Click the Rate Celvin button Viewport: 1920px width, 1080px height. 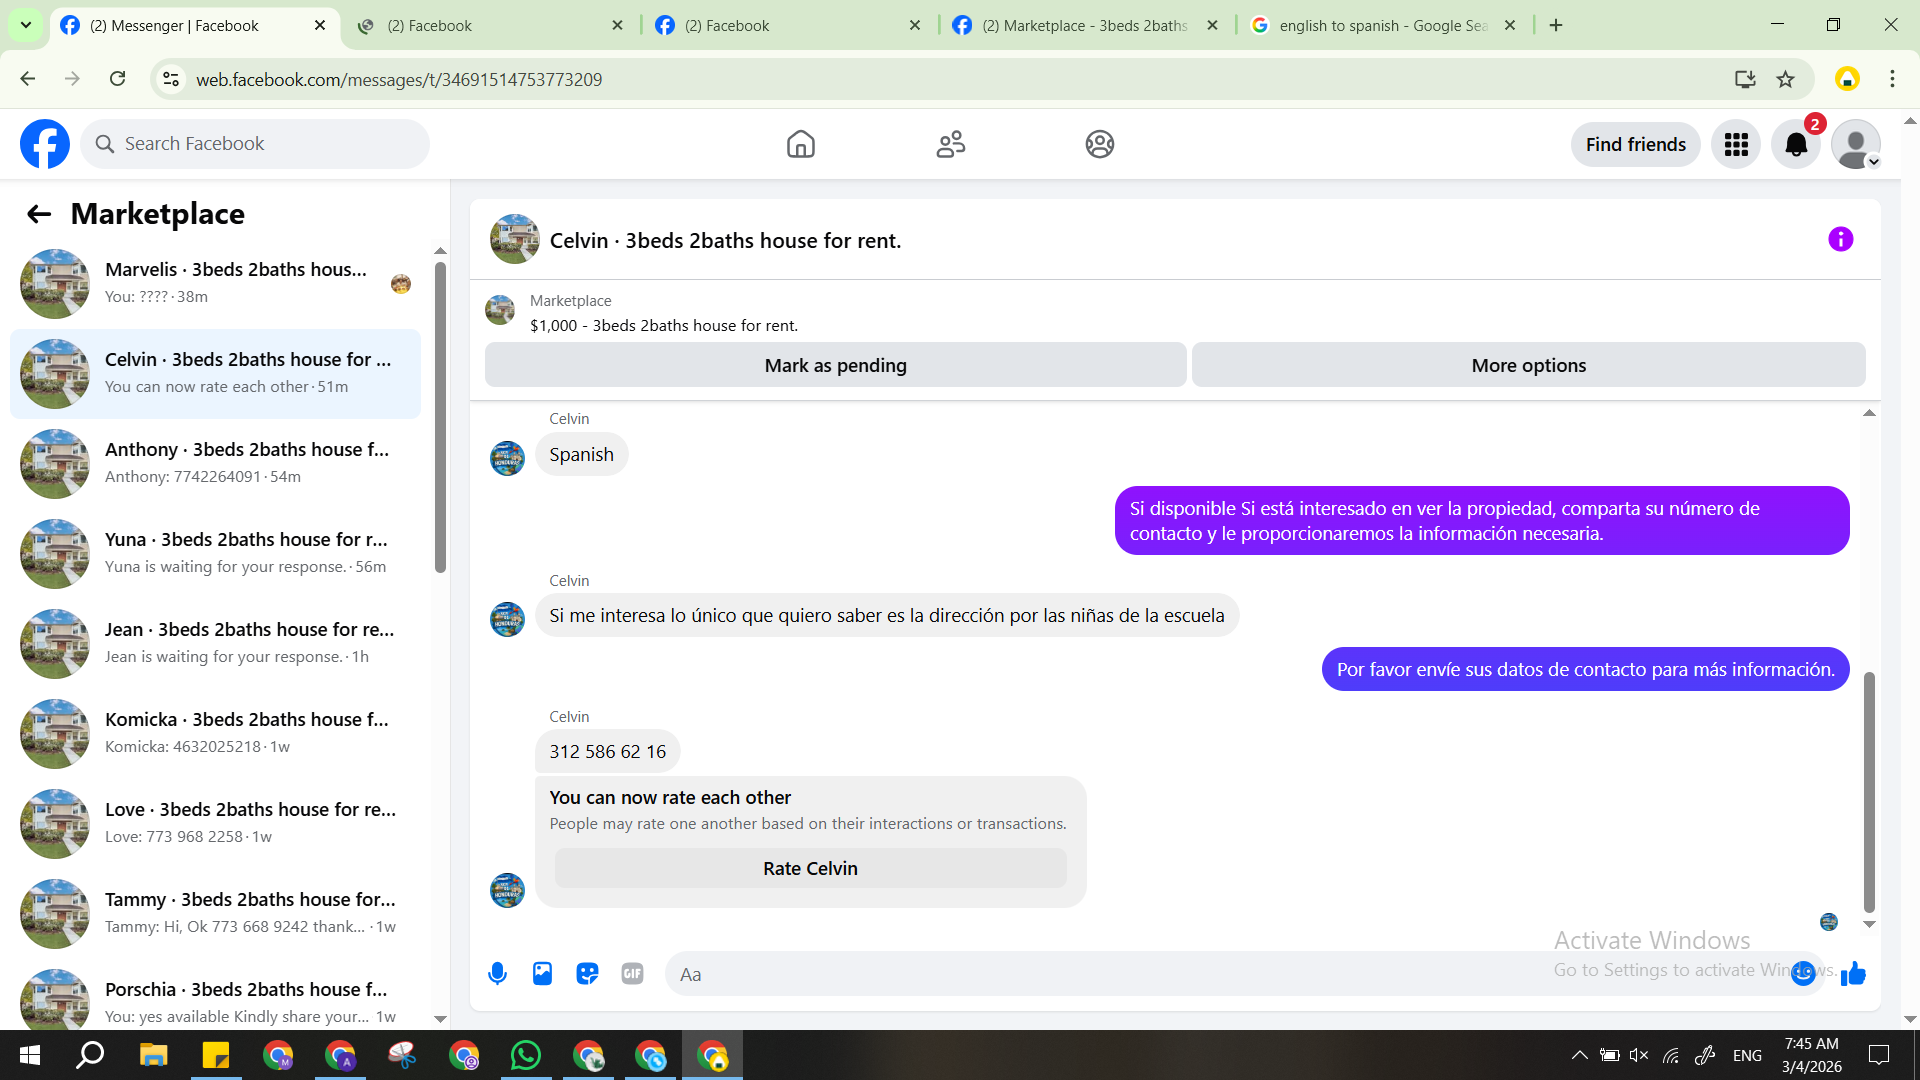coord(810,868)
